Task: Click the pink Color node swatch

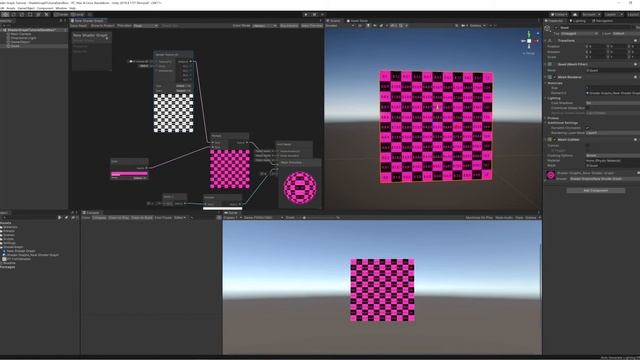Action: (129, 173)
